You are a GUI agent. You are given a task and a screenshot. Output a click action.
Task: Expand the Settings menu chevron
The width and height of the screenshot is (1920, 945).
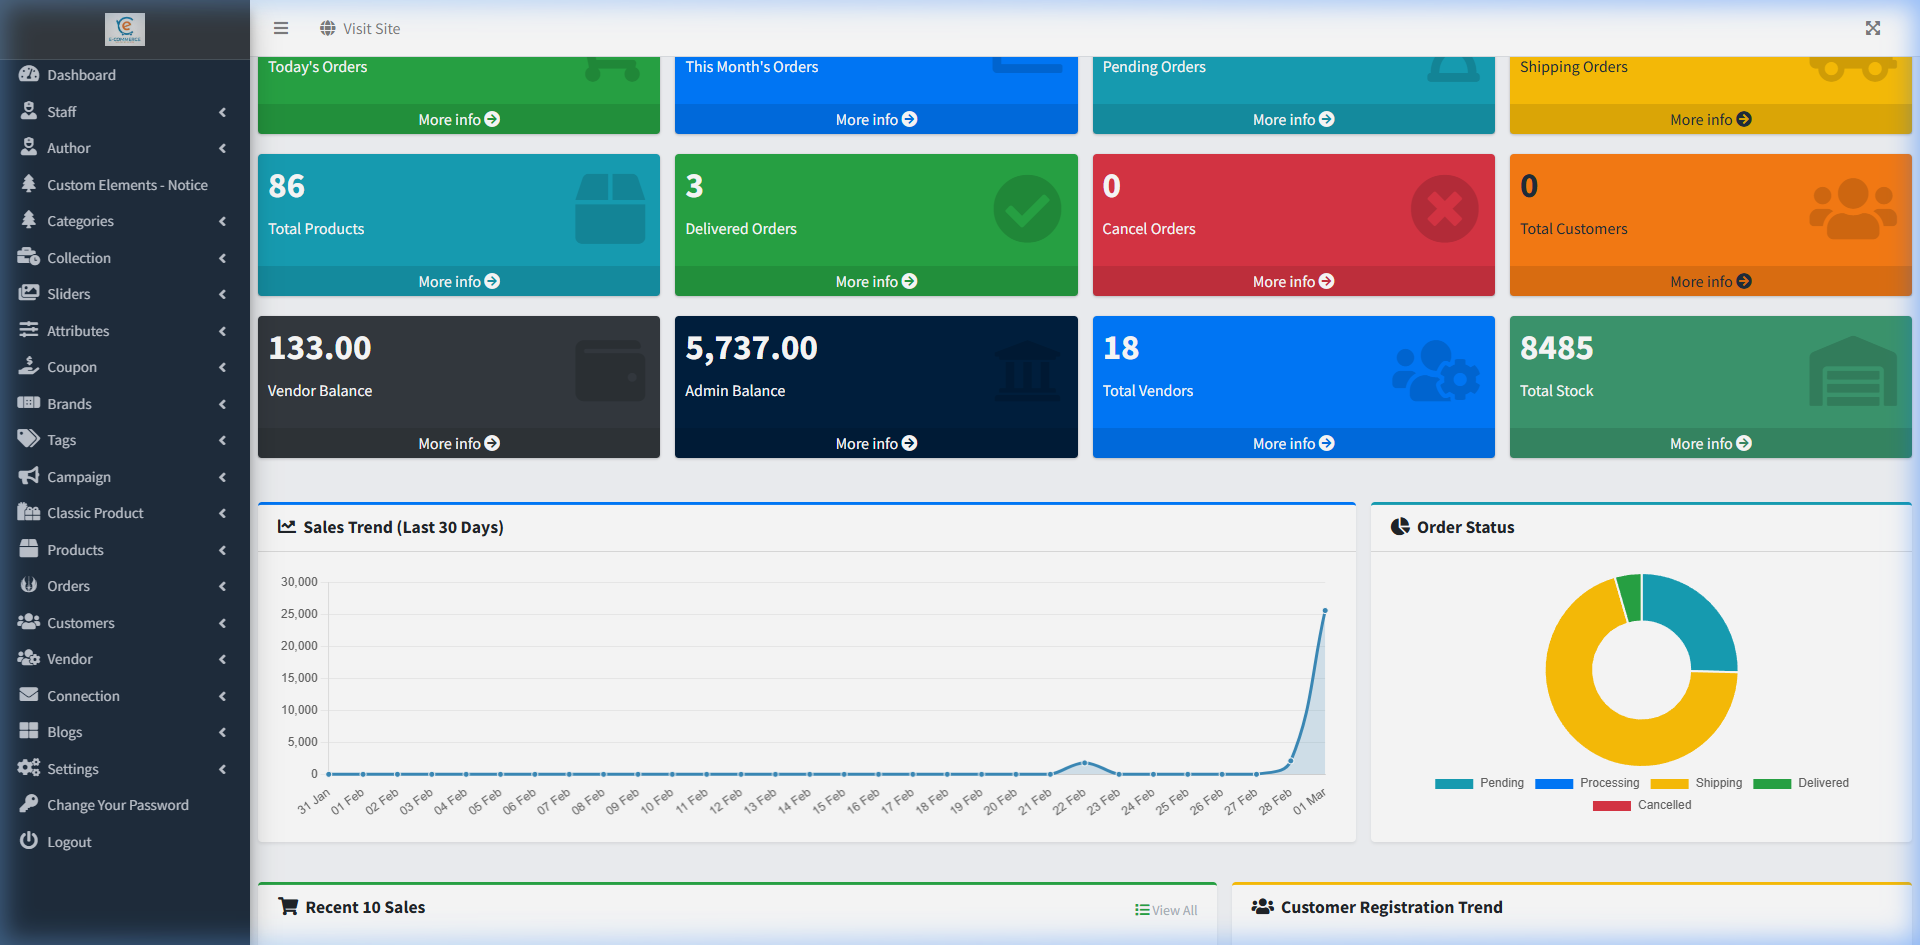[x=222, y=768]
